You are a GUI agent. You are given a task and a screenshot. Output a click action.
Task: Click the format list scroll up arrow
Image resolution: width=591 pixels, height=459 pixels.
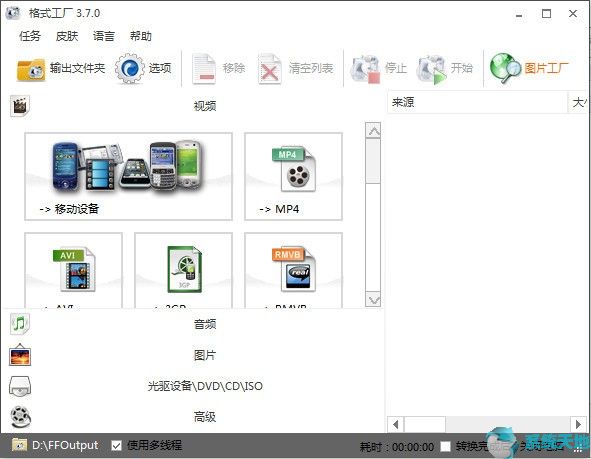coord(374,131)
